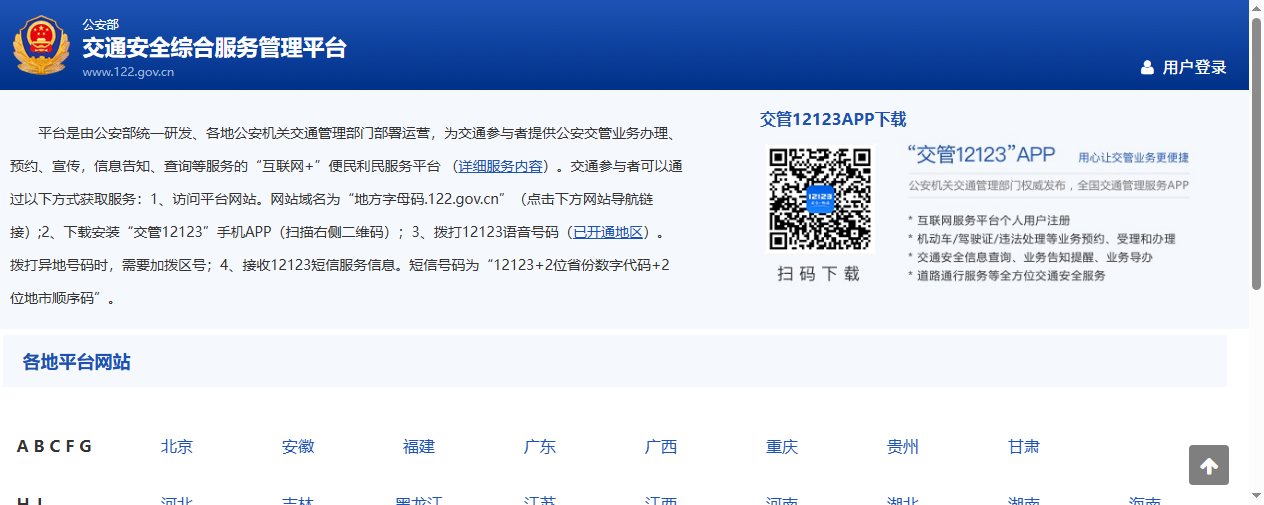Visit the 广西 platform link
The width and height of the screenshot is (1264, 505).
pos(661,447)
